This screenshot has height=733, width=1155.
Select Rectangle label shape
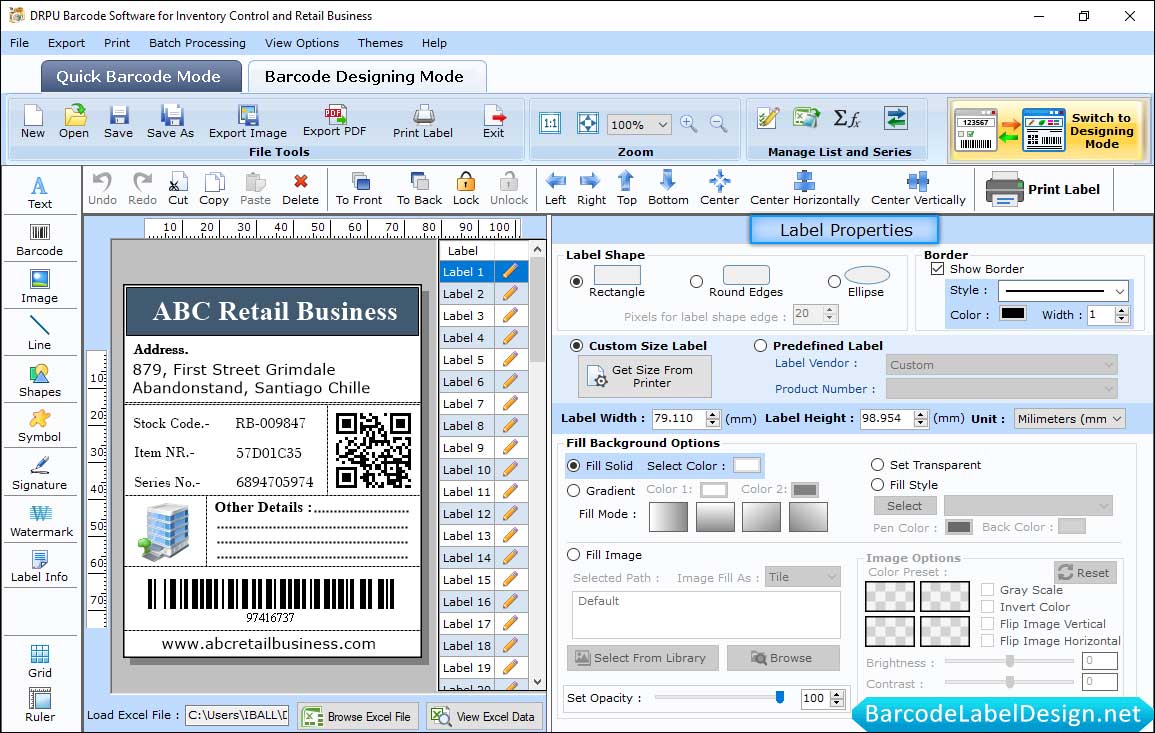[x=577, y=281]
